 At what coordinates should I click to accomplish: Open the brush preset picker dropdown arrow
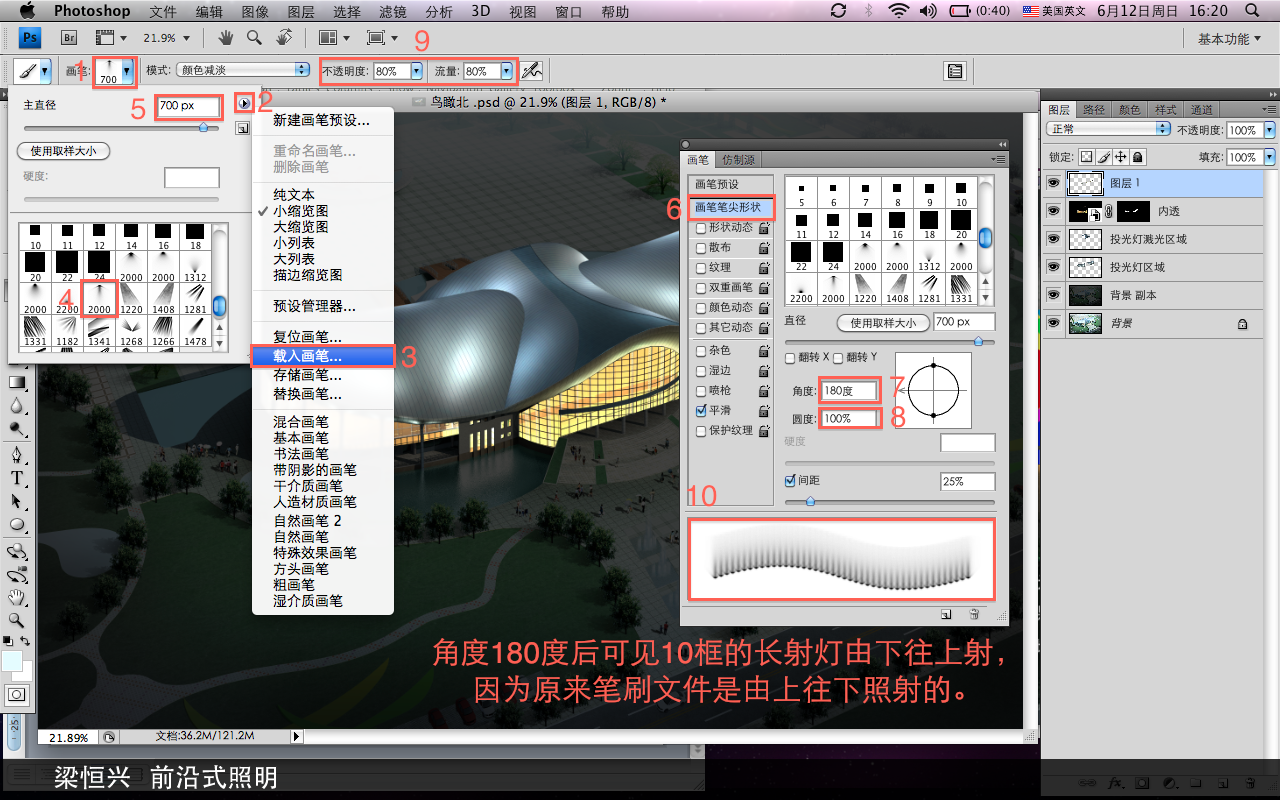point(126,72)
